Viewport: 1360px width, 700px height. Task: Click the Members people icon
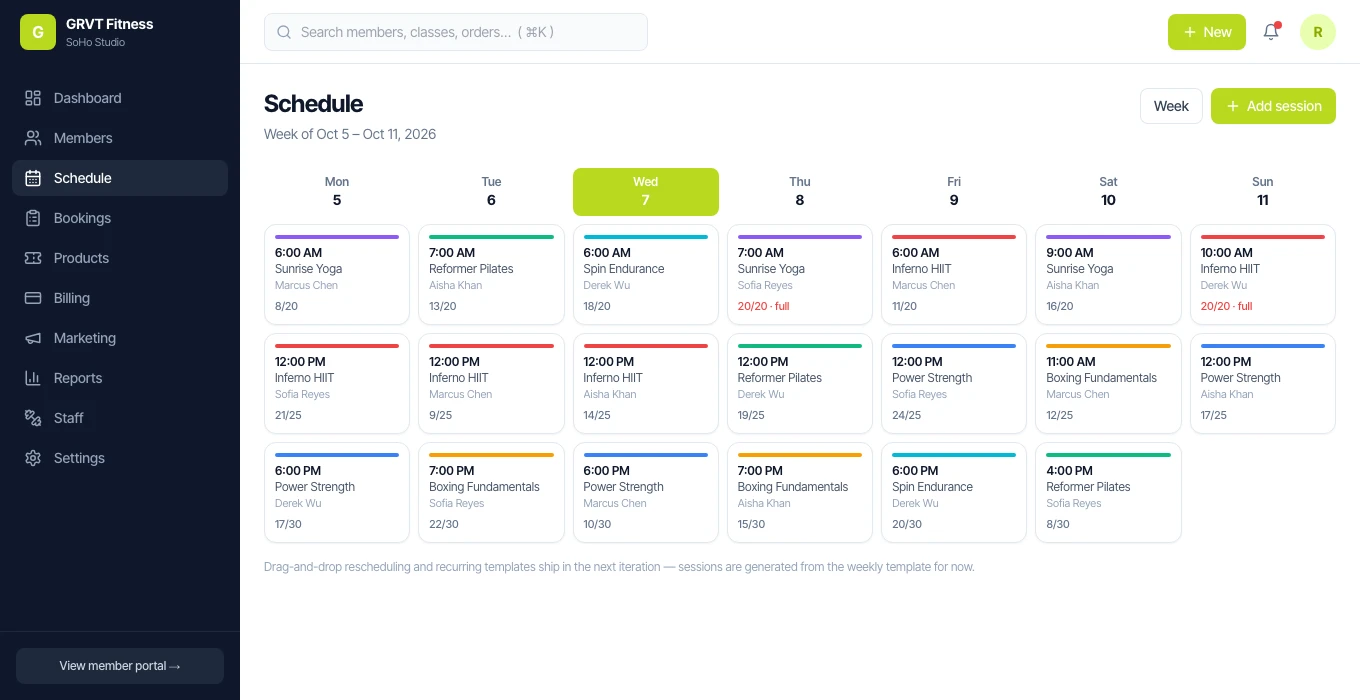(33, 138)
